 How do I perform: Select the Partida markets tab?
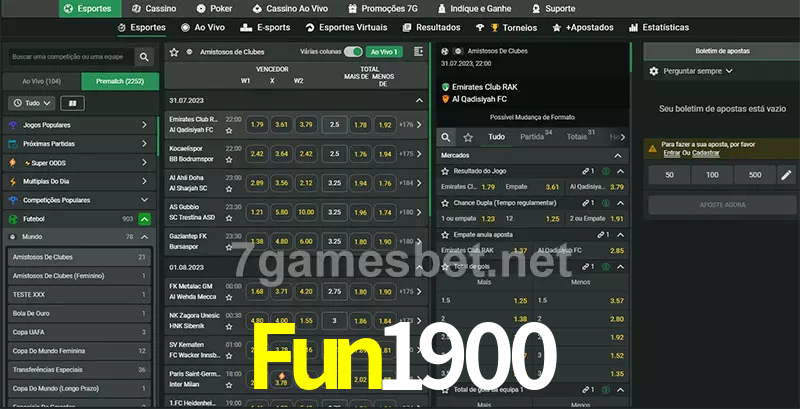point(532,137)
